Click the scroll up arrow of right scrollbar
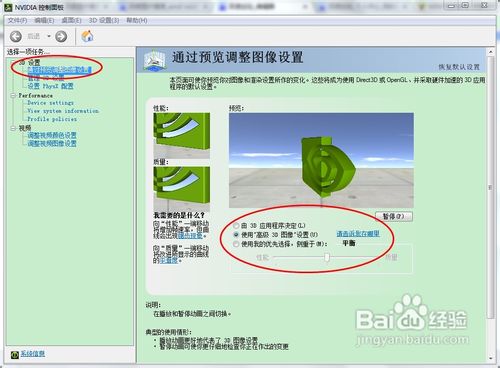This screenshot has height=368, width=500. [x=491, y=52]
